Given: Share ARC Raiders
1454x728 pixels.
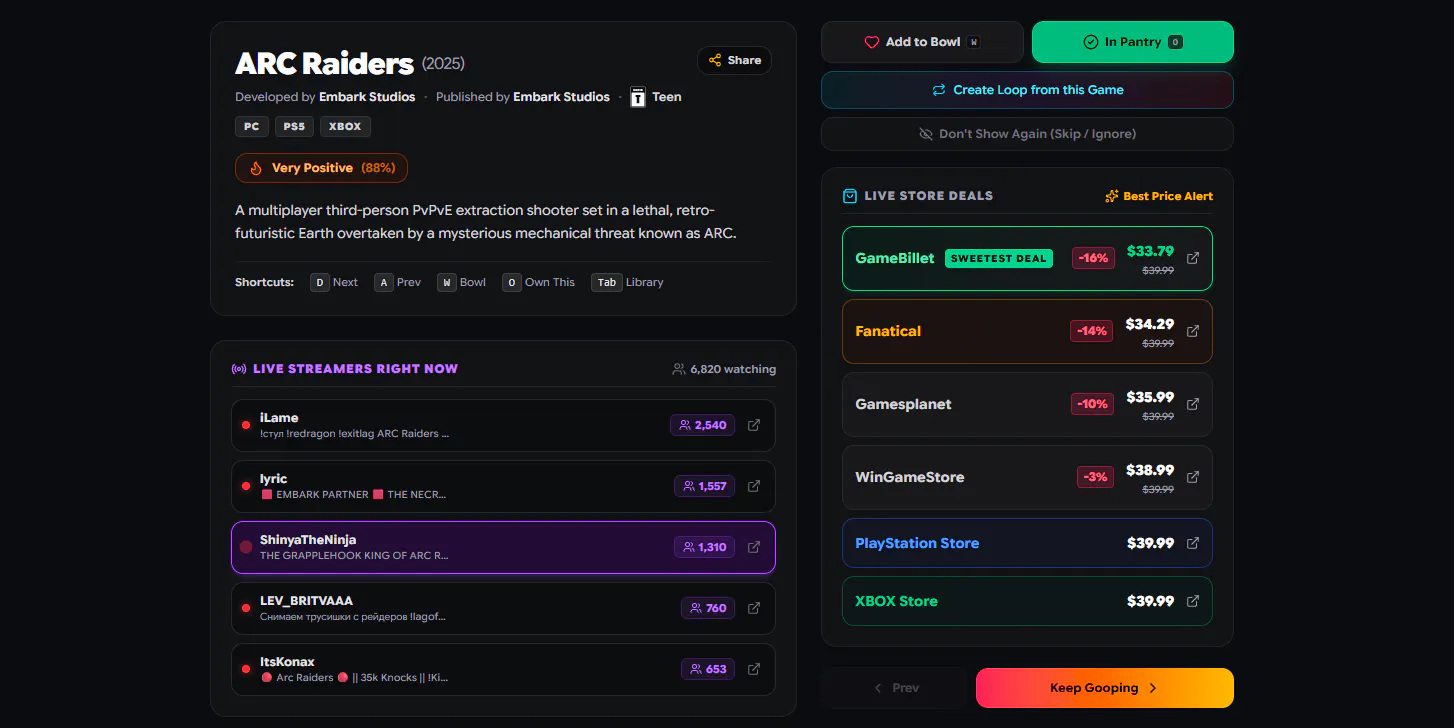Looking at the screenshot, I should 734,60.
